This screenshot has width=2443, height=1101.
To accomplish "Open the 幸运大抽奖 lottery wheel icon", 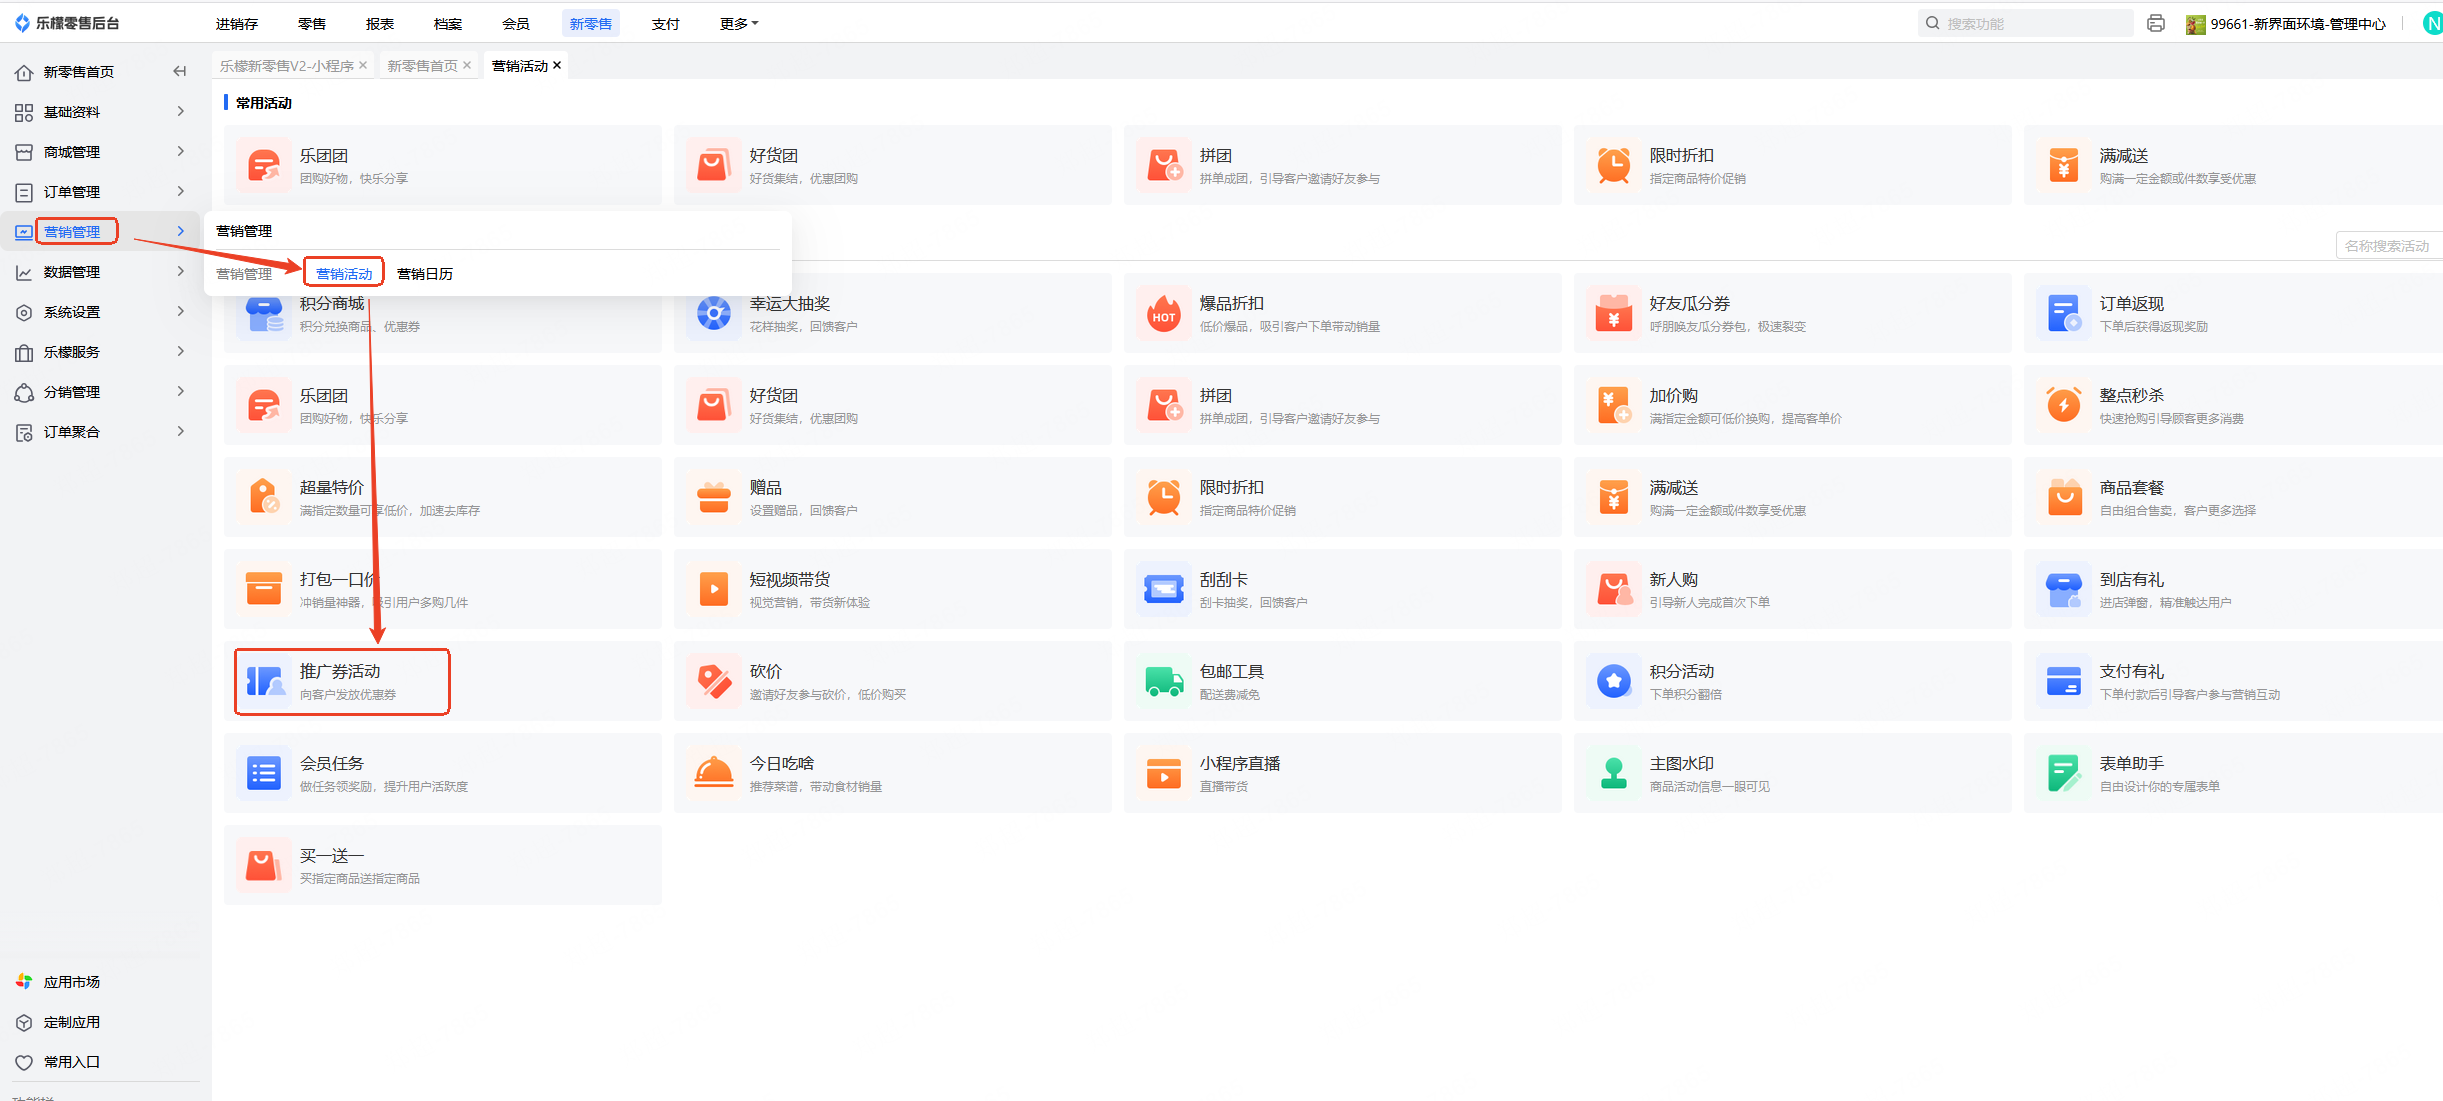I will pyautogui.click(x=714, y=314).
